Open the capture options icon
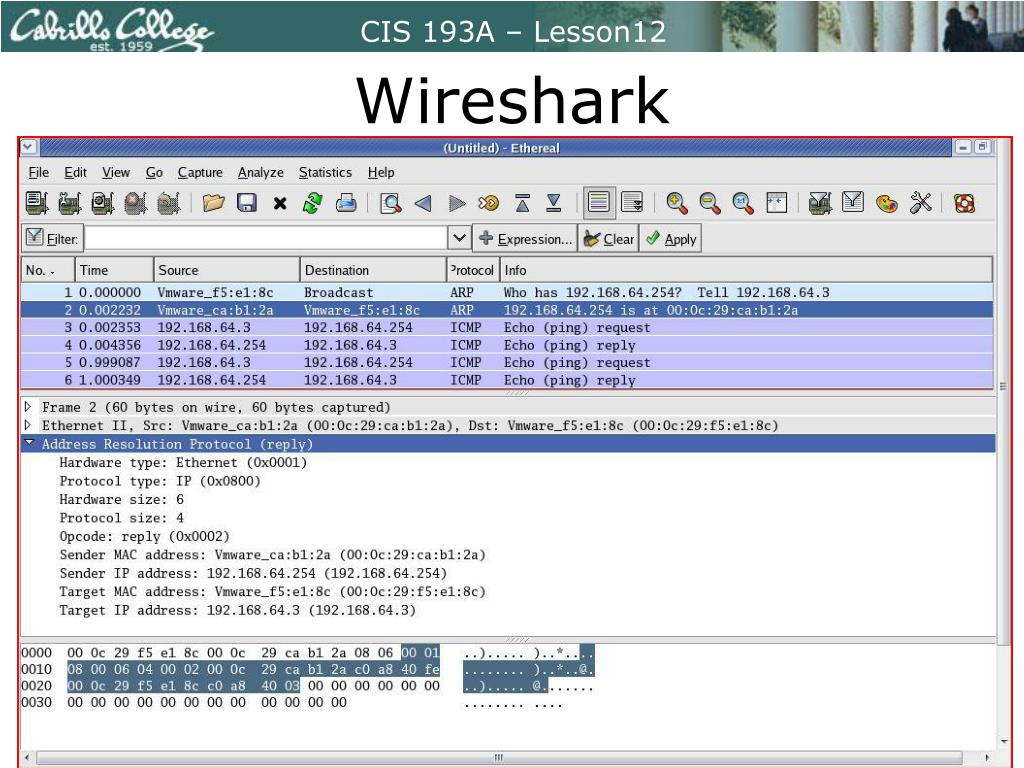The image size is (1024, 768). (70, 203)
